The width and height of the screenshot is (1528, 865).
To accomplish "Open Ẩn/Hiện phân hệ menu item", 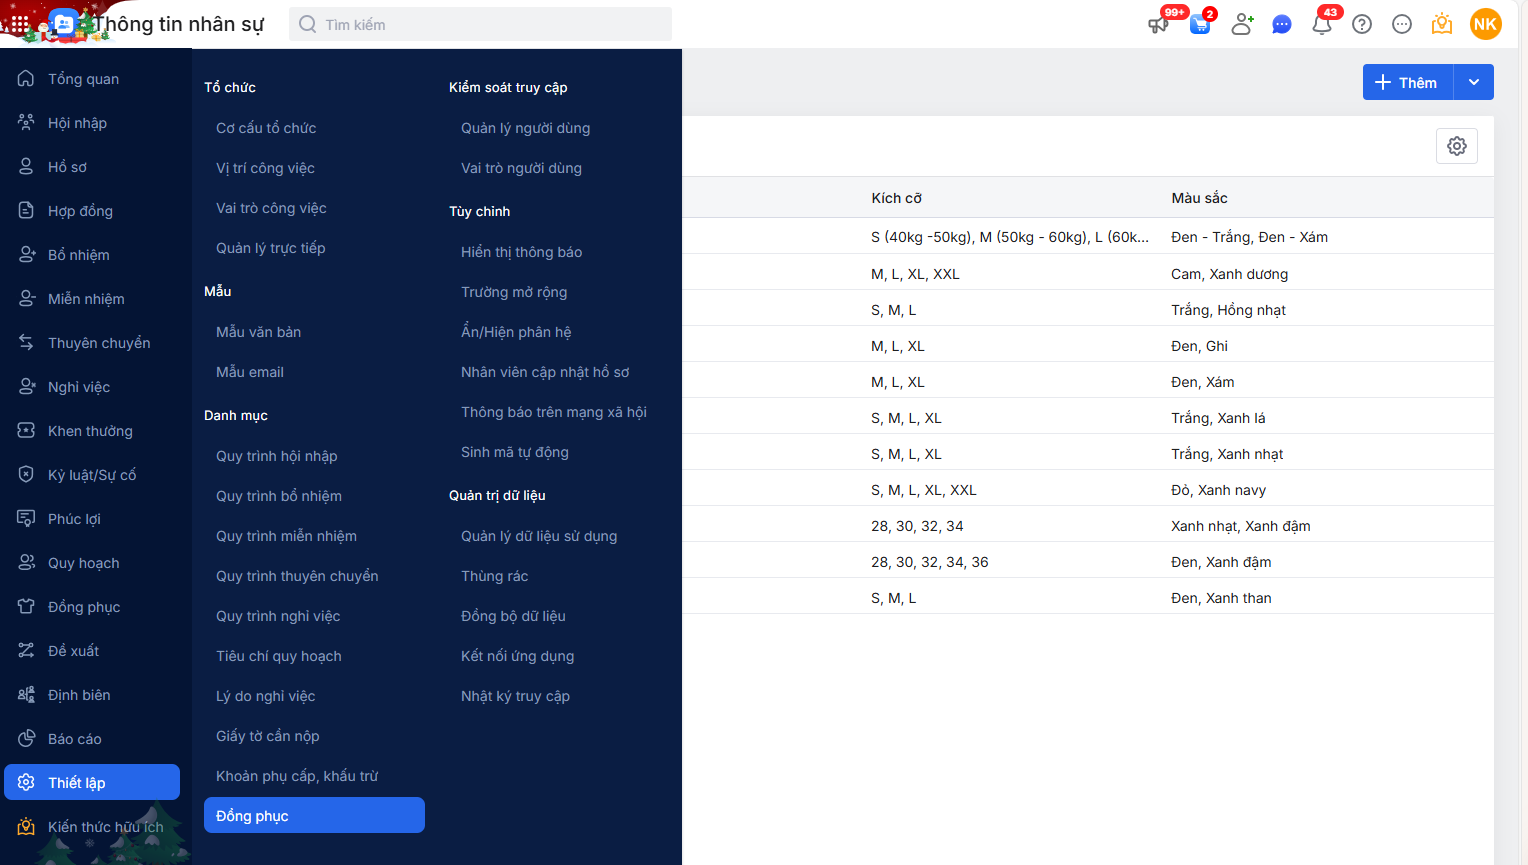I will (x=516, y=332).
